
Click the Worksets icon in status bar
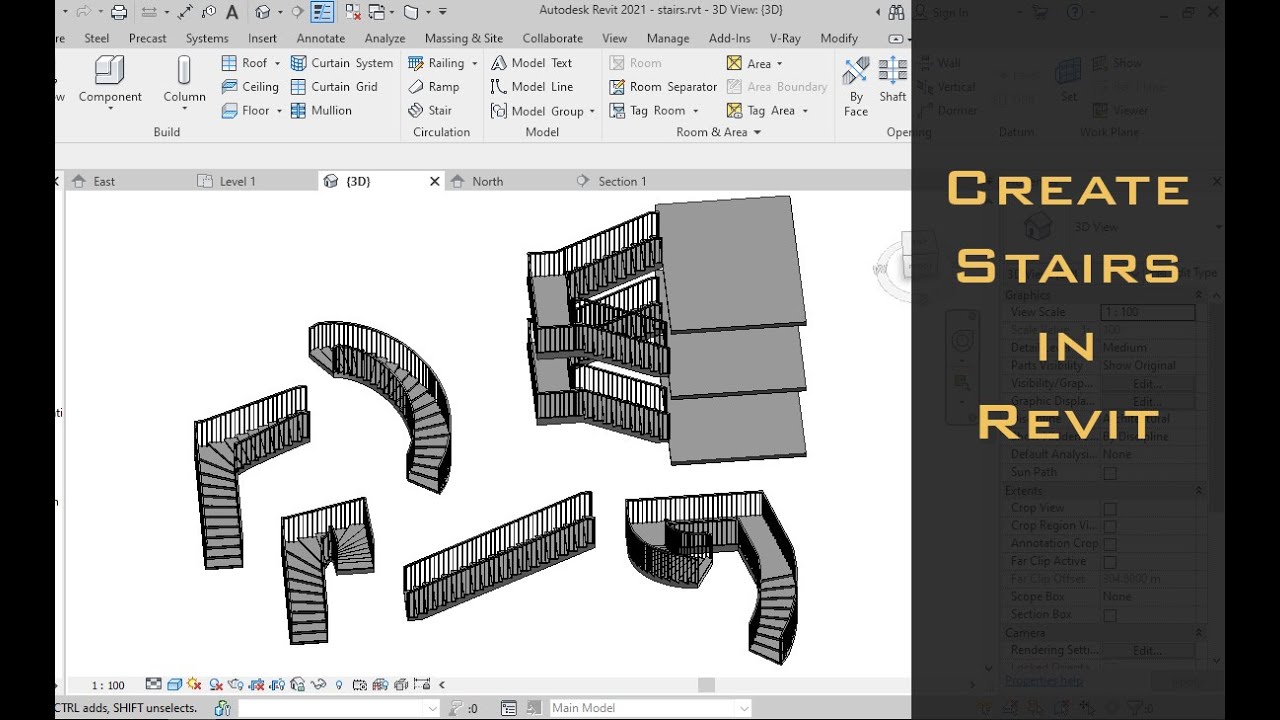tap(222, 708)
